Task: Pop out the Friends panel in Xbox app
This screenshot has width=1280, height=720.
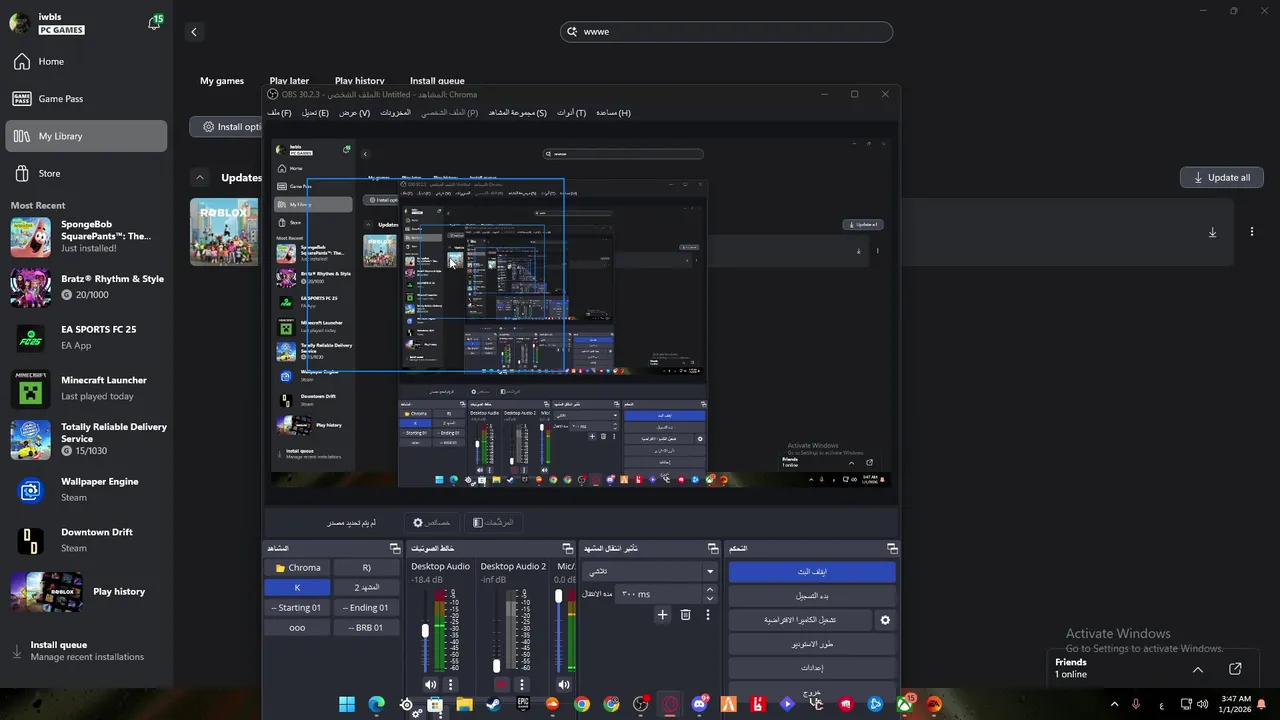Action: pyautogui.click(x=1235, y=669)
